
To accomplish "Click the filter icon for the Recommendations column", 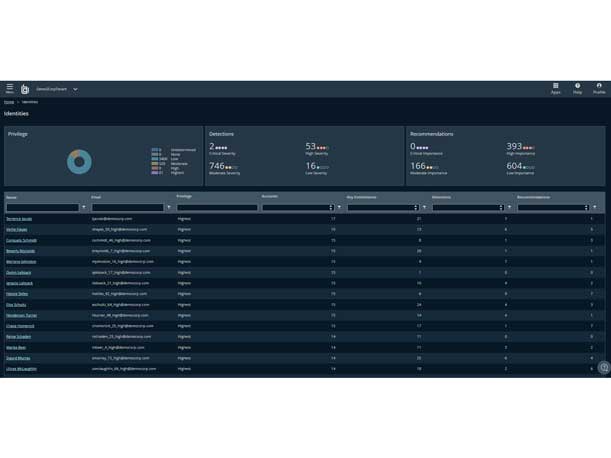I will coord(595,208).
